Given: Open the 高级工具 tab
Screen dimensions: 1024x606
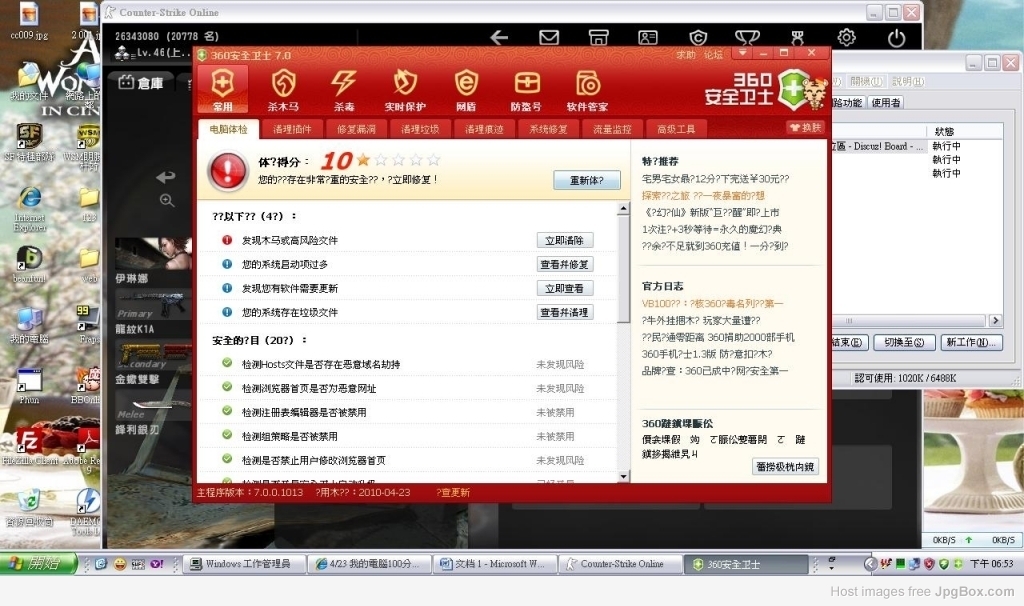Looking at the screenshot, I should tap(676, 129).
